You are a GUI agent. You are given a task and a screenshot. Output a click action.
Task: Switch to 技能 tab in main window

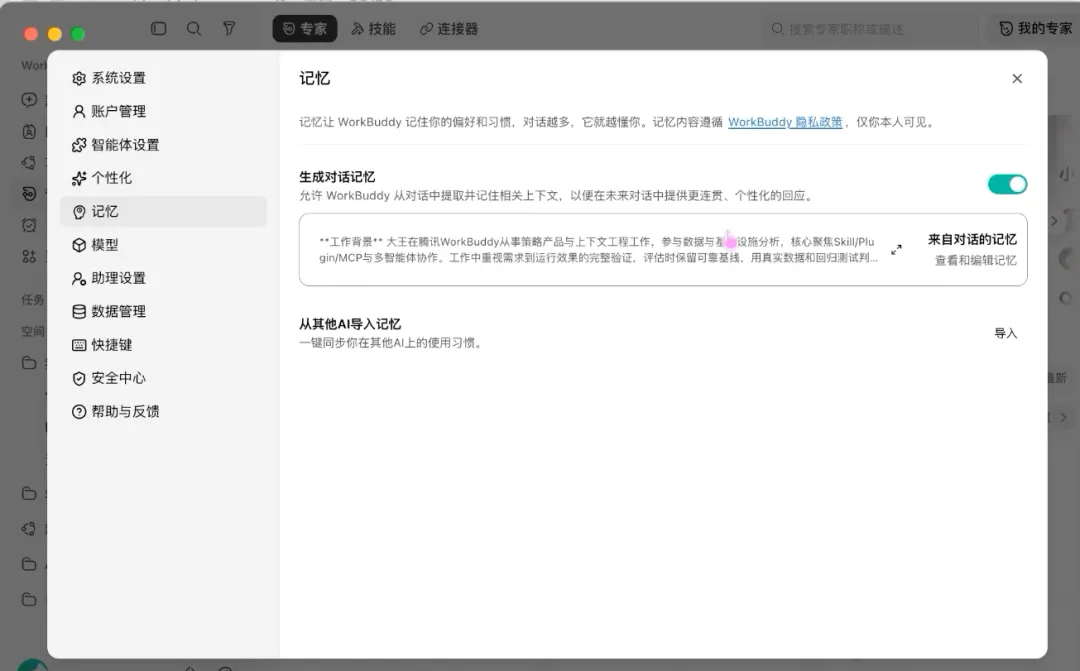(x=373, y=29)
